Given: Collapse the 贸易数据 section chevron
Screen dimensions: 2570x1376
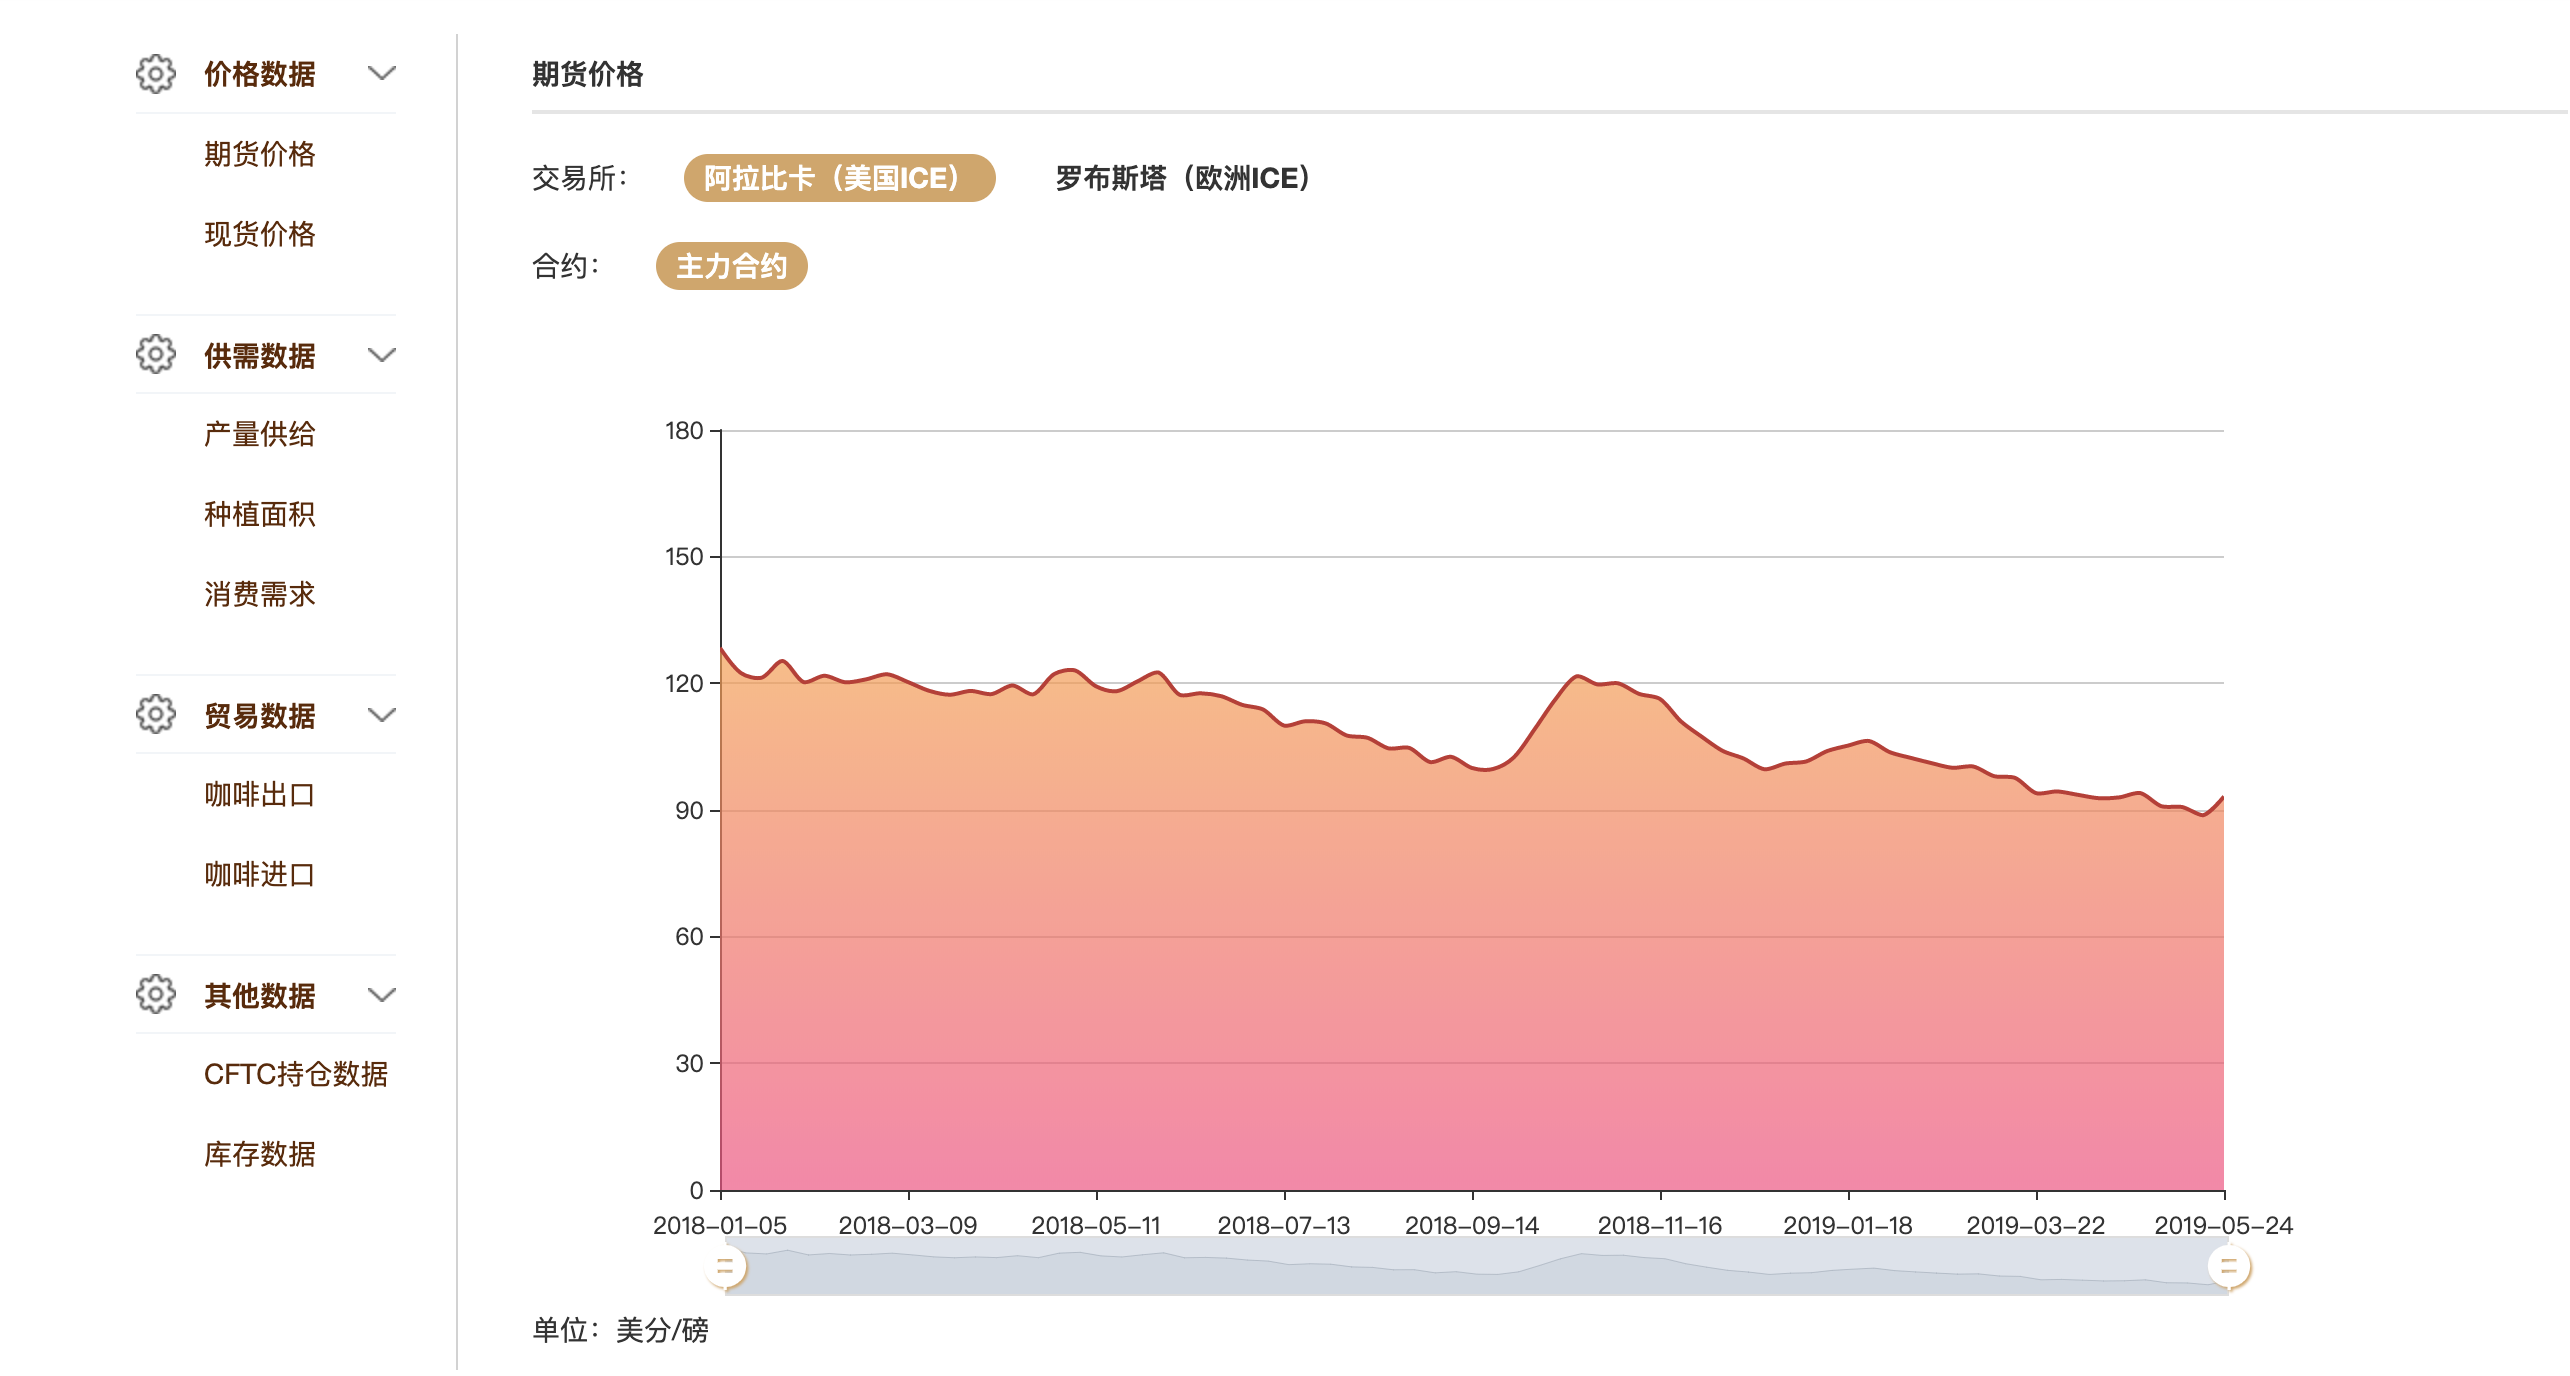Looking at the screenshot, I should [x=382, y=715].
